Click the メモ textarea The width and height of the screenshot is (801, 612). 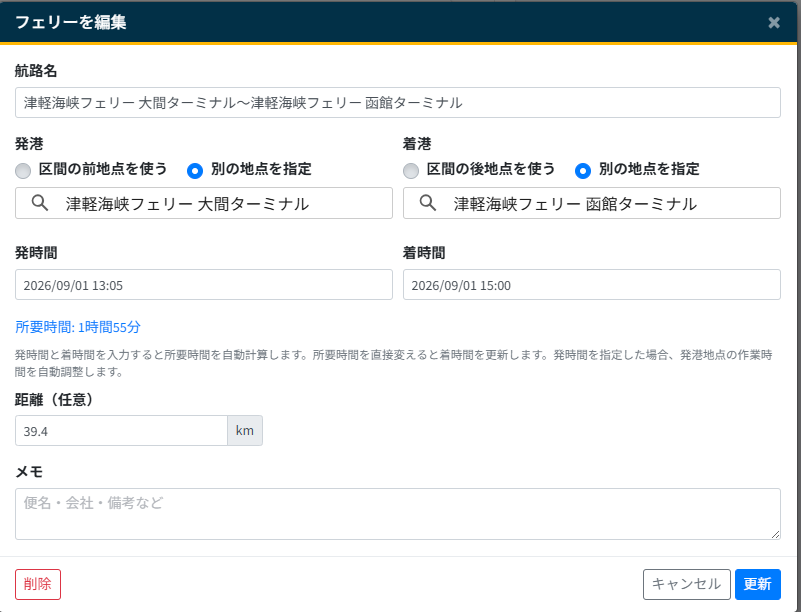point(397,514)
